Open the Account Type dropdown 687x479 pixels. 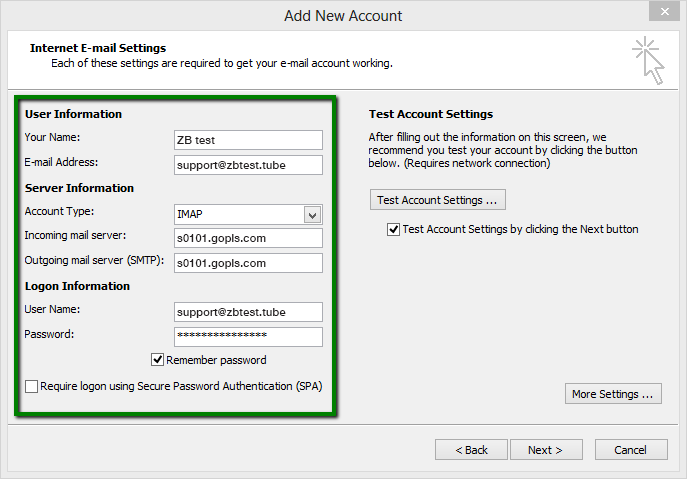(312, 215)
